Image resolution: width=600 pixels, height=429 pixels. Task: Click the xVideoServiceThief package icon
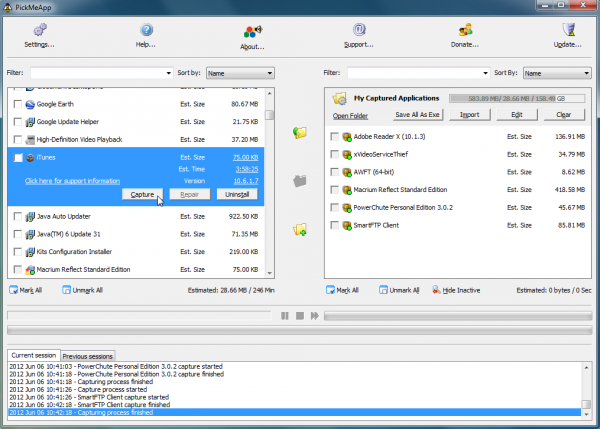click(x=347, y=155)
